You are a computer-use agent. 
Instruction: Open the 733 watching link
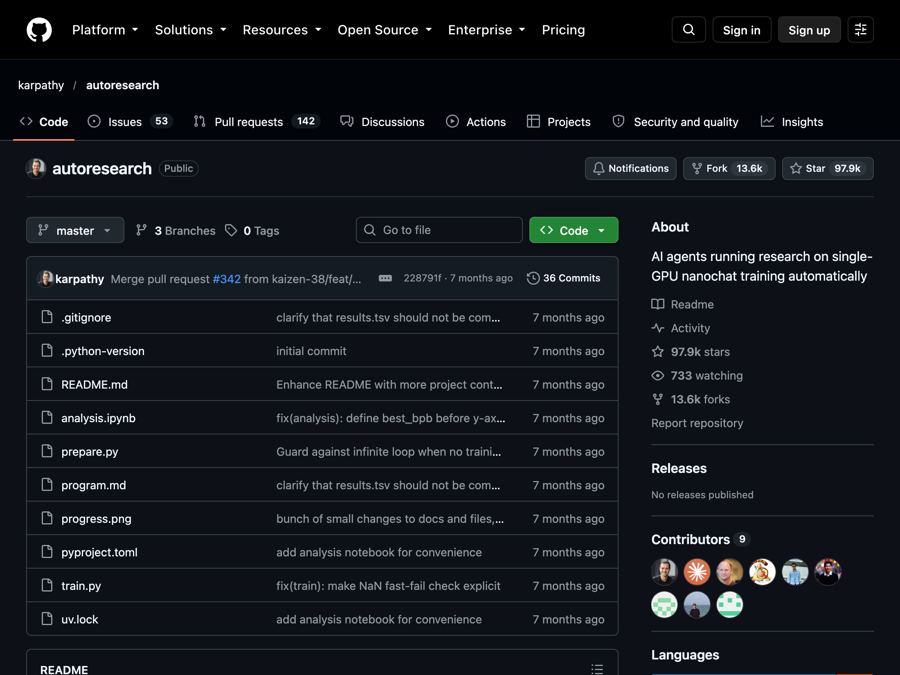[x=697, y=375]
